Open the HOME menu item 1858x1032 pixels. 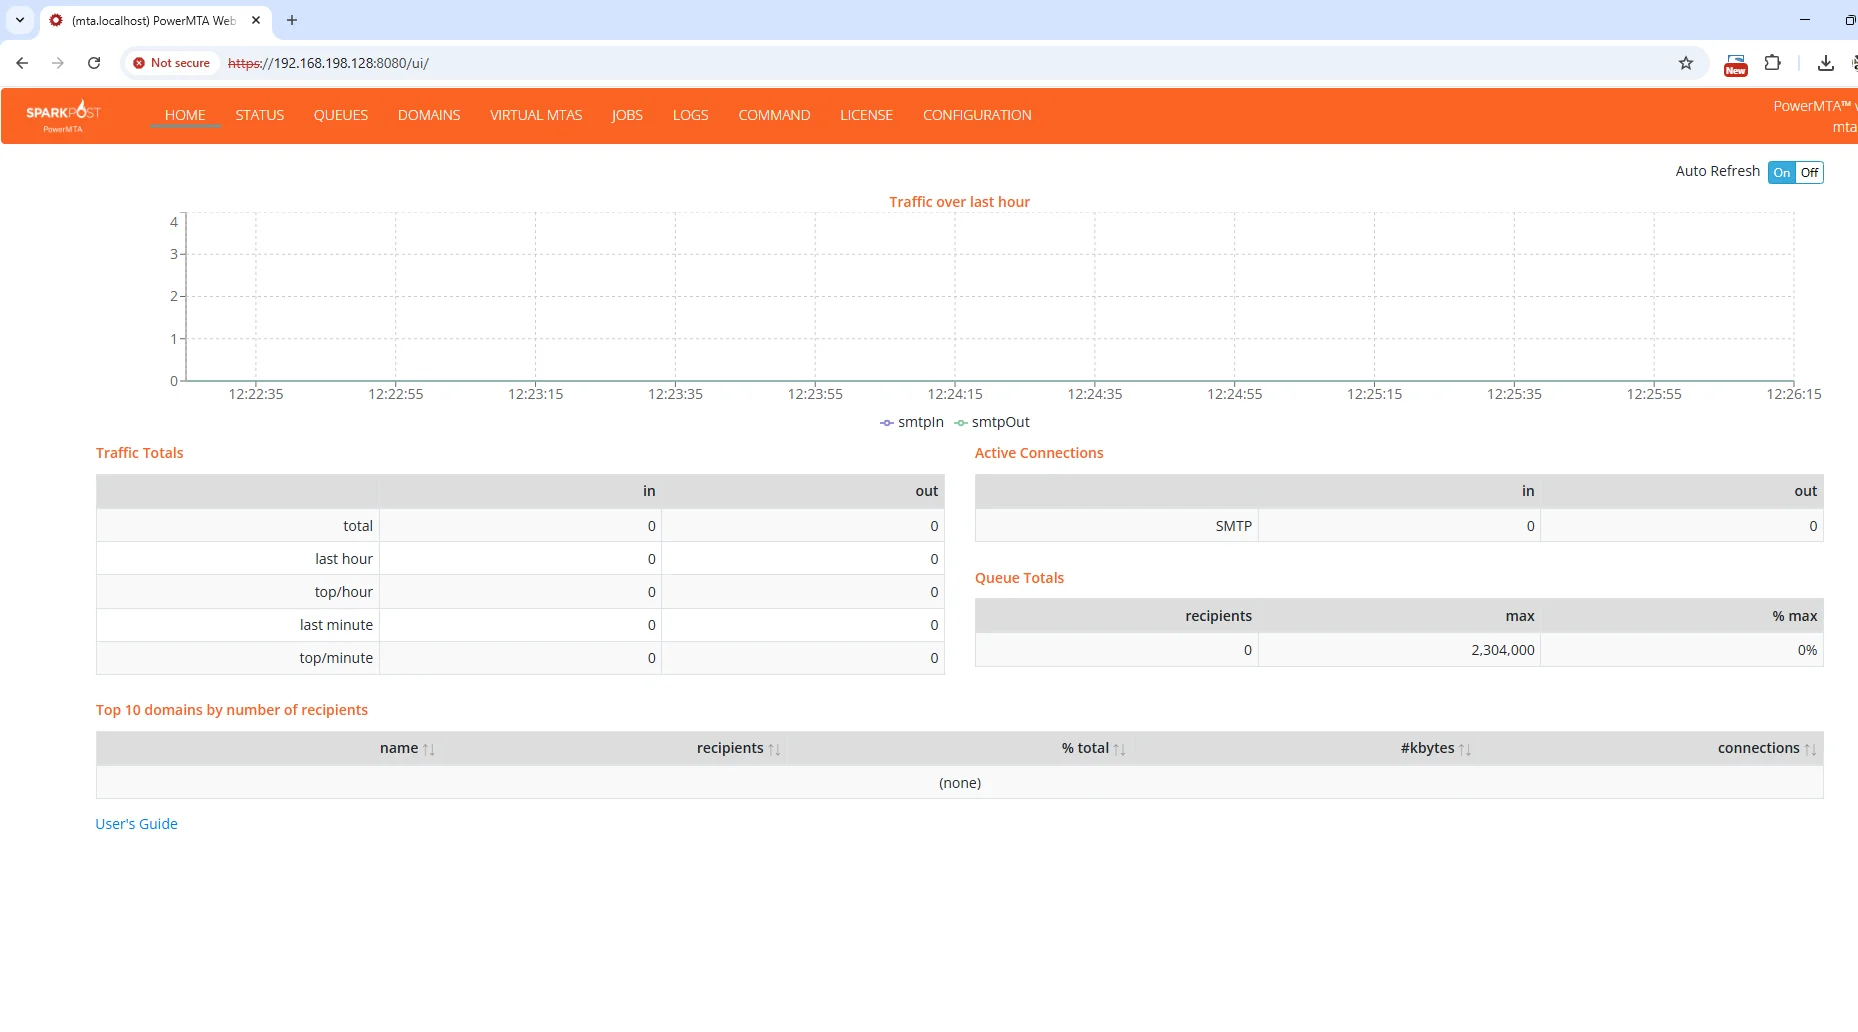pos(185,115)
